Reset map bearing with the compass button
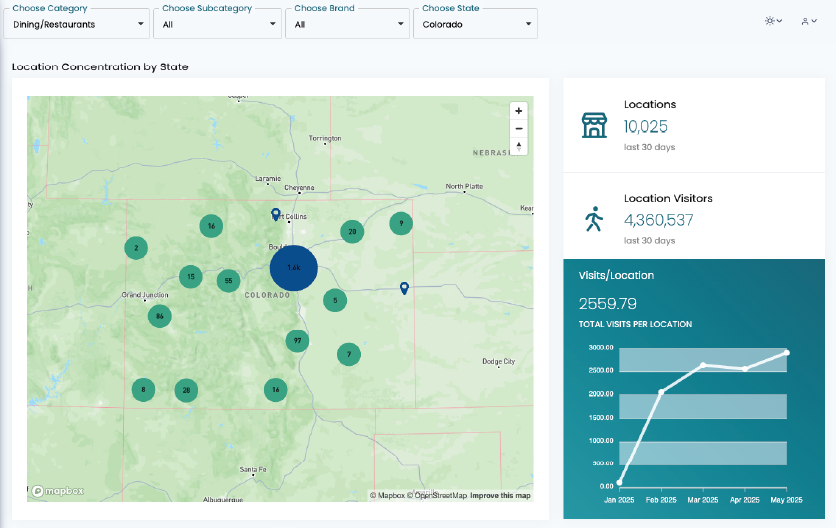The width and height of the screenshot is (836, 528). 518,146
